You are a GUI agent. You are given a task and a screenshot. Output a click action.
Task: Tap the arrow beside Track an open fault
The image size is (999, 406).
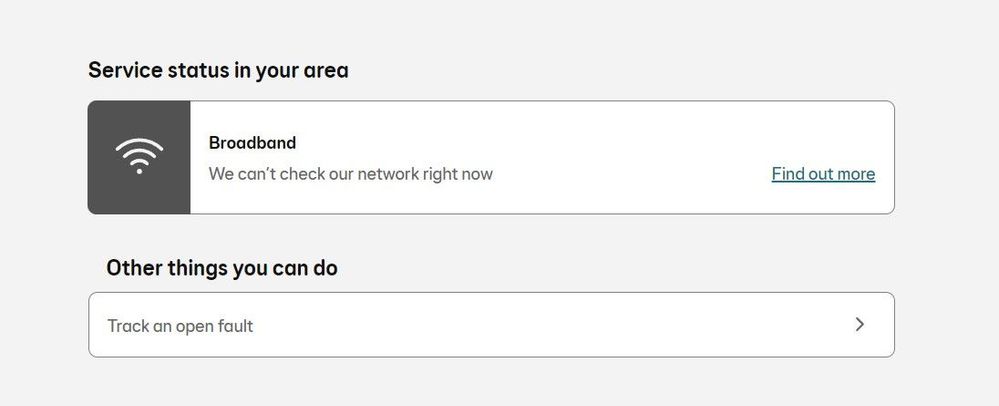859,324
